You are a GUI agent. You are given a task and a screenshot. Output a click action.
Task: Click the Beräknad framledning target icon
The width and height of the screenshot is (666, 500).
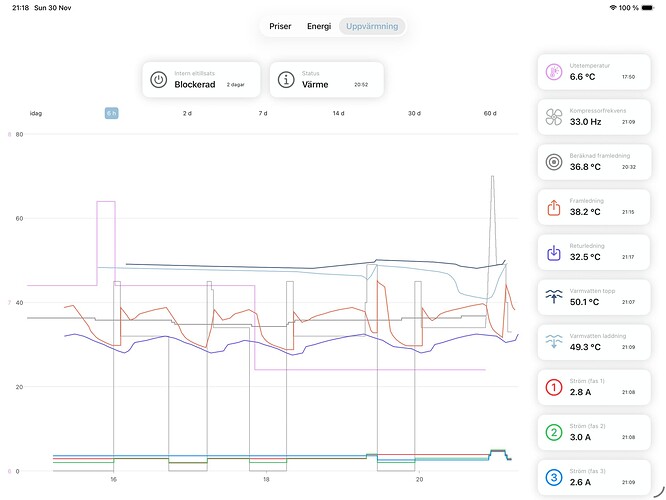[553, 162]
